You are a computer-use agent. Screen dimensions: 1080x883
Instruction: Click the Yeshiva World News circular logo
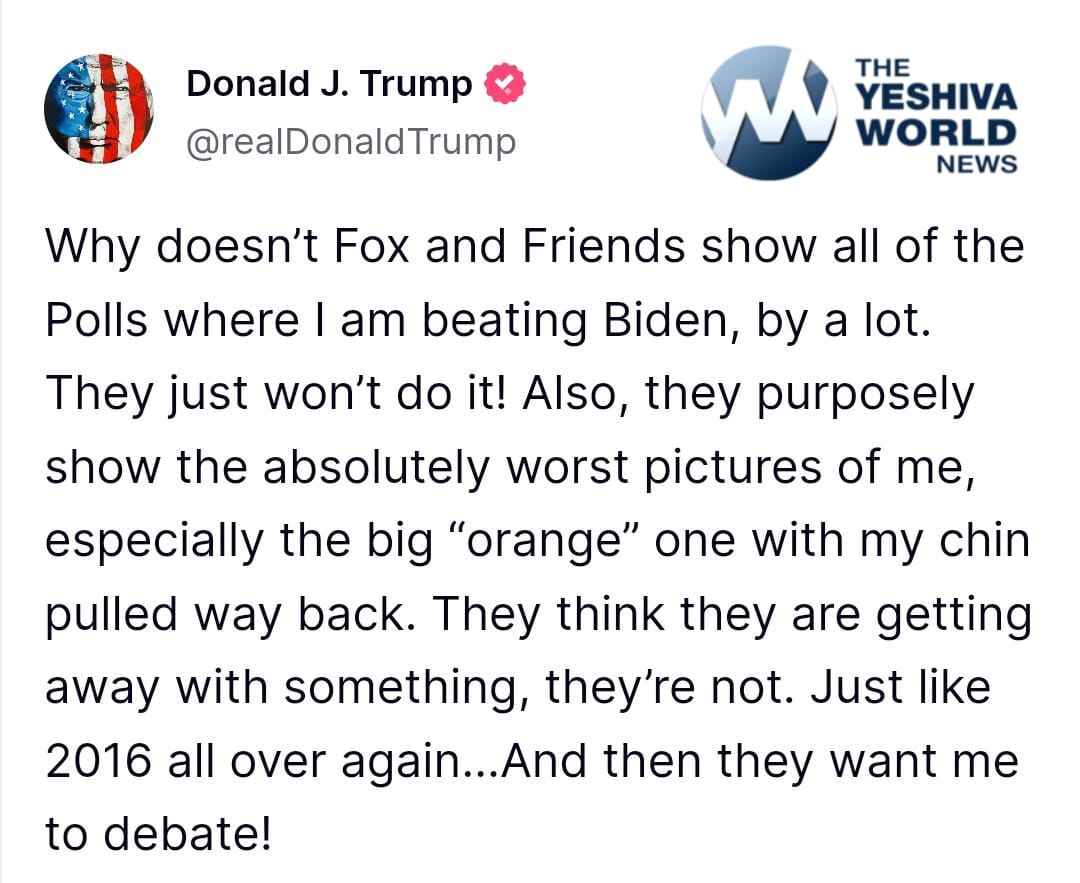click(x=768, y=112)
